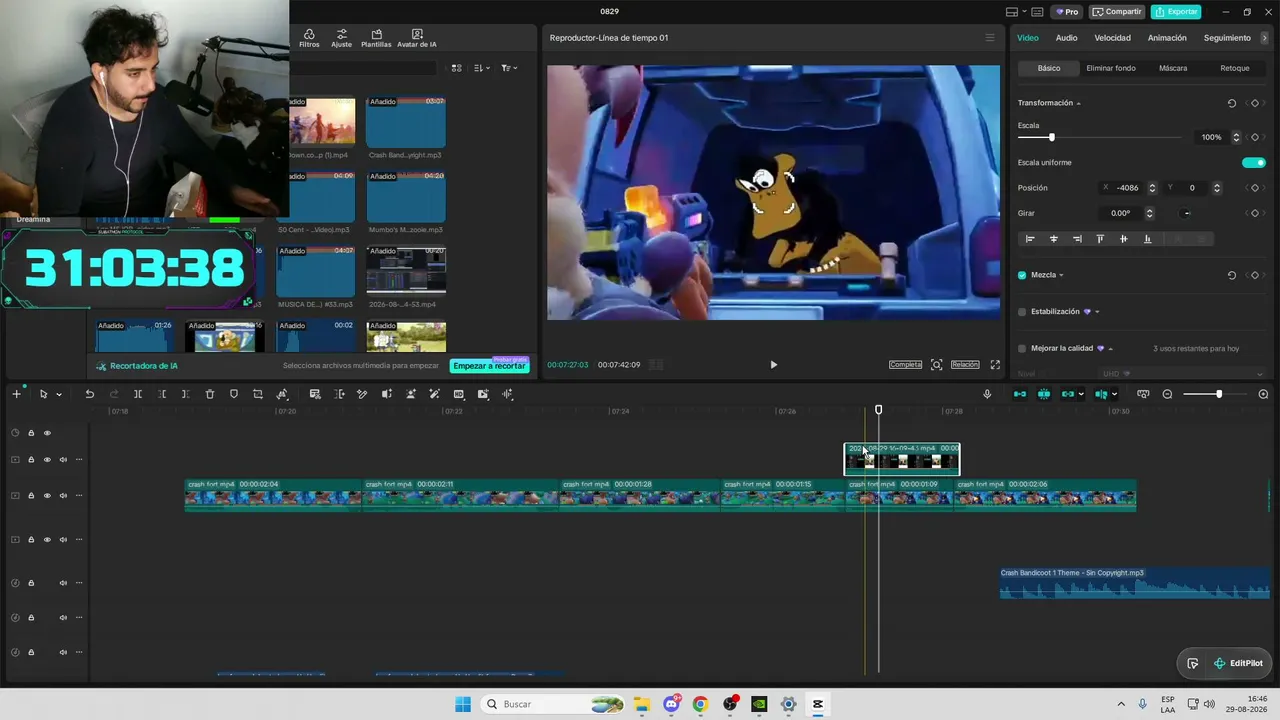
Task: Enter fullscreen preview mode
Action: [x=995, y=365]
